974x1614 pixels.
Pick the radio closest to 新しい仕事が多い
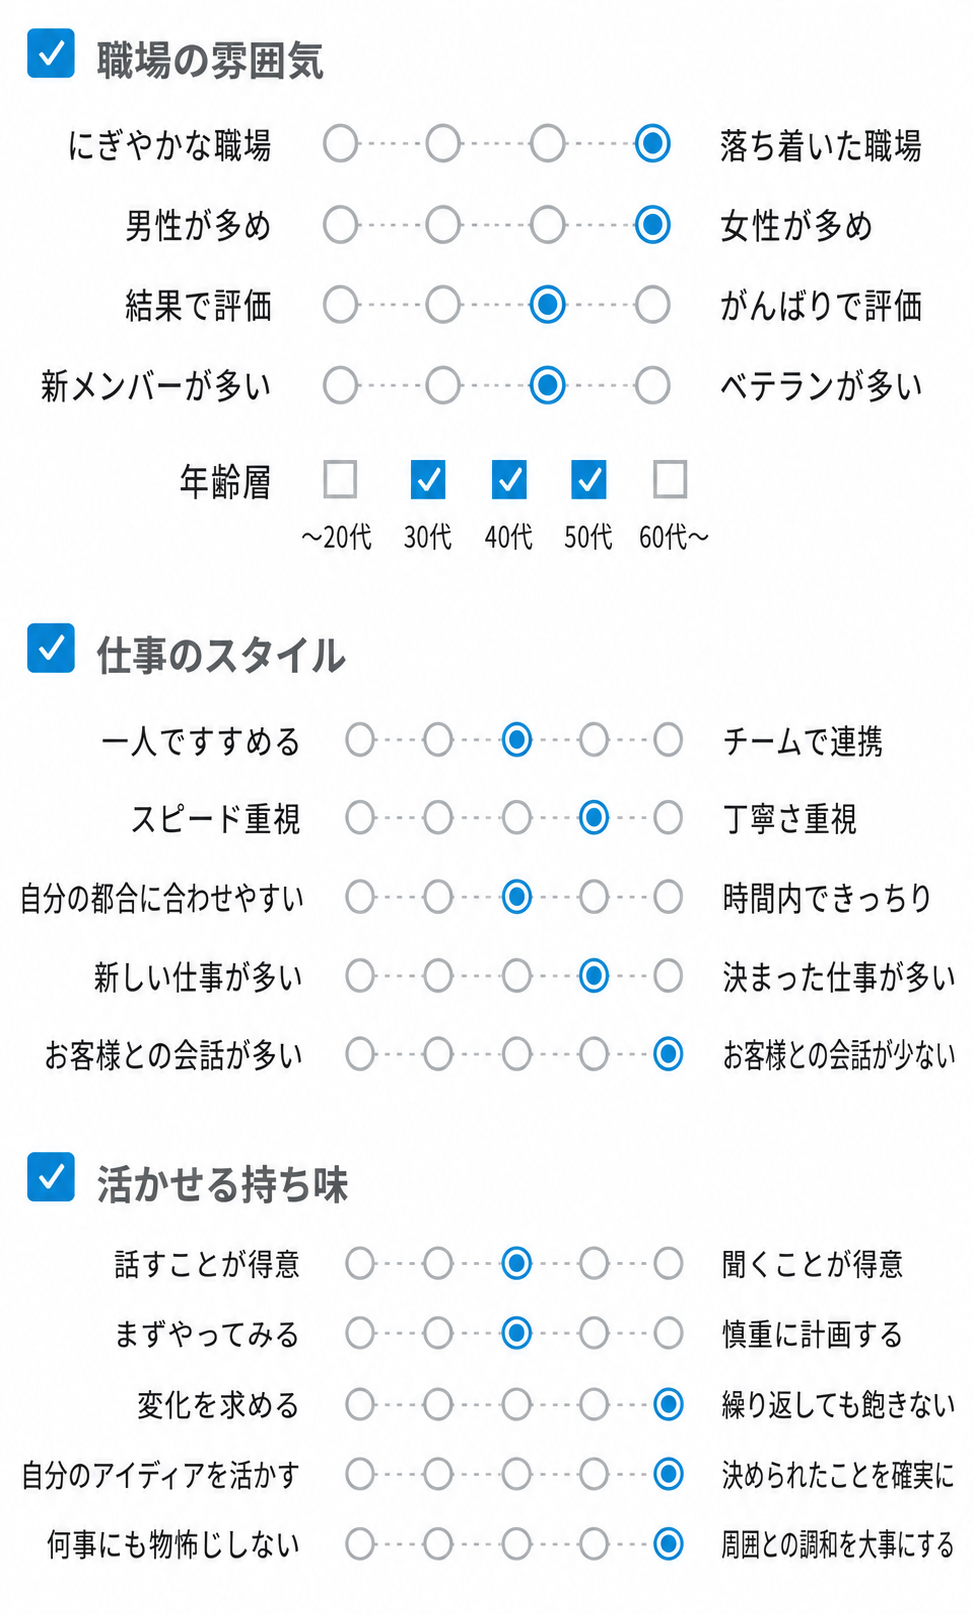click(360, 975)
